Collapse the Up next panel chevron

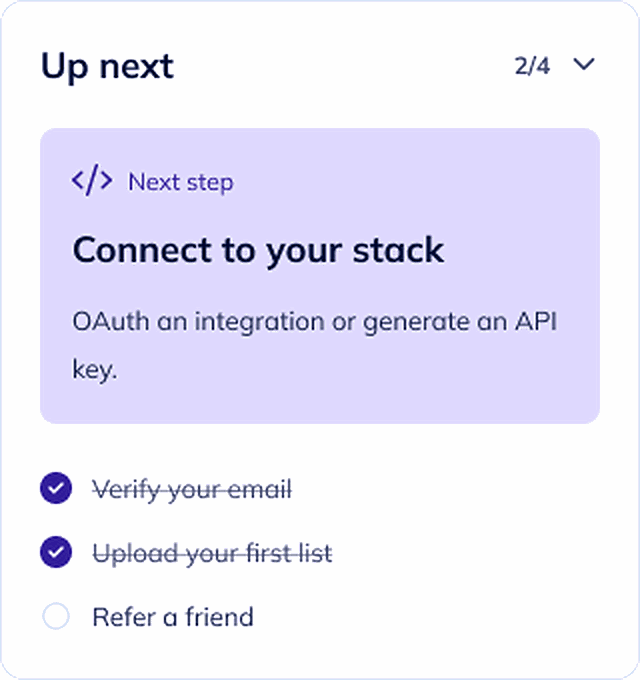(x=584, y=65)
